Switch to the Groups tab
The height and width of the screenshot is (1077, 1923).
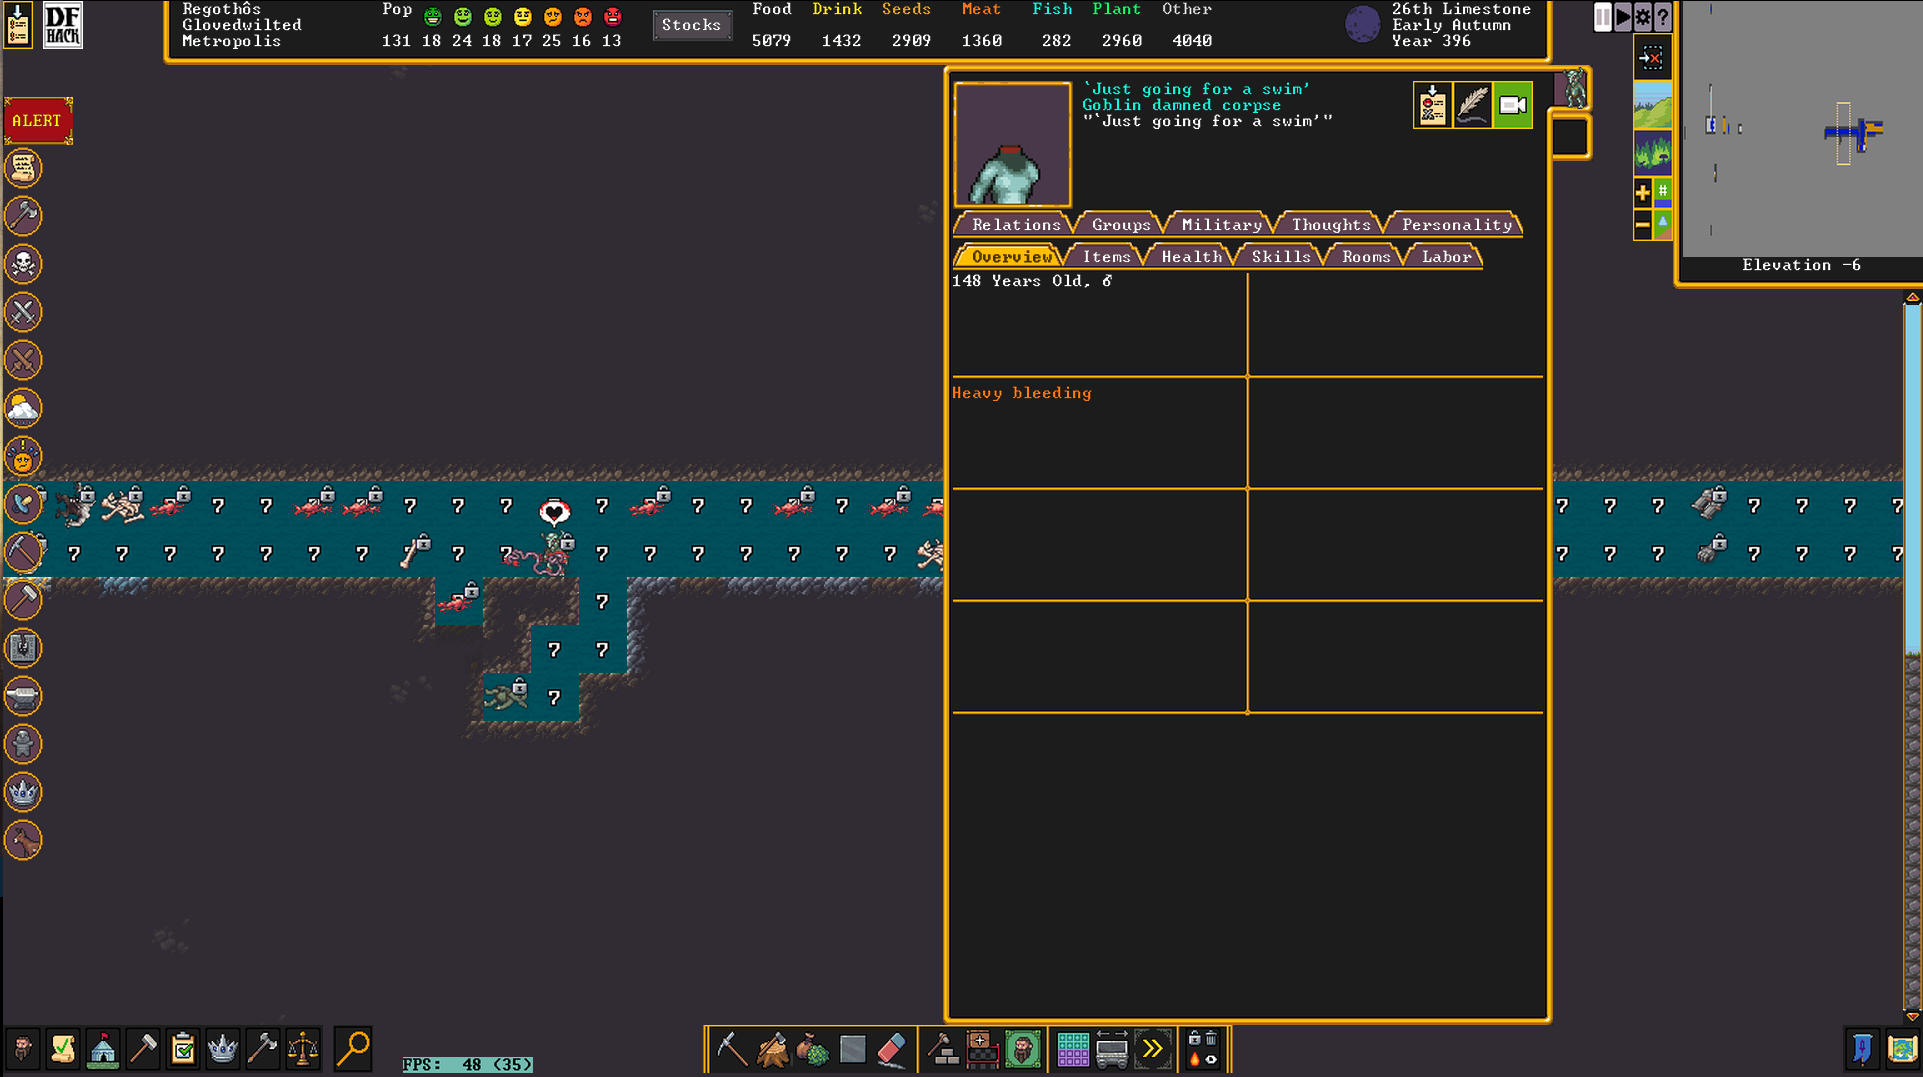pos(1121,224)
